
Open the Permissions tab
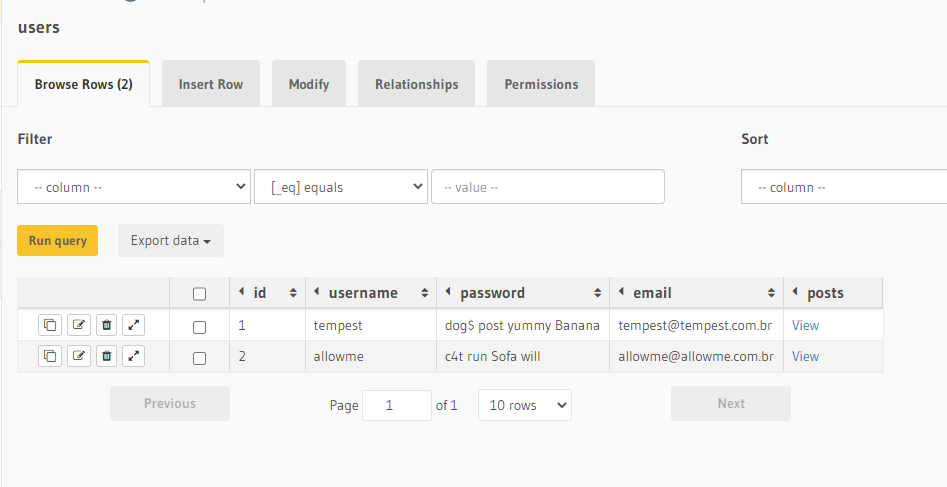[x=541, y=84]
